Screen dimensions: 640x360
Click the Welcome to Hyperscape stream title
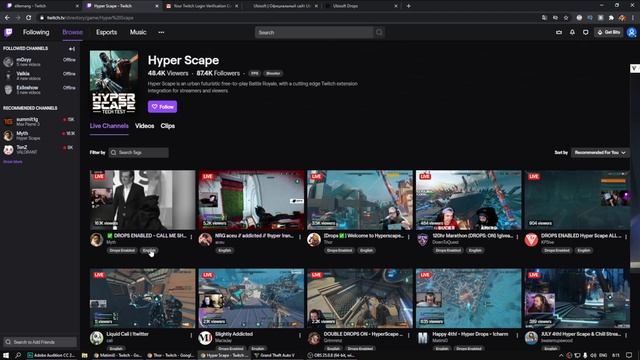point(364,236)
